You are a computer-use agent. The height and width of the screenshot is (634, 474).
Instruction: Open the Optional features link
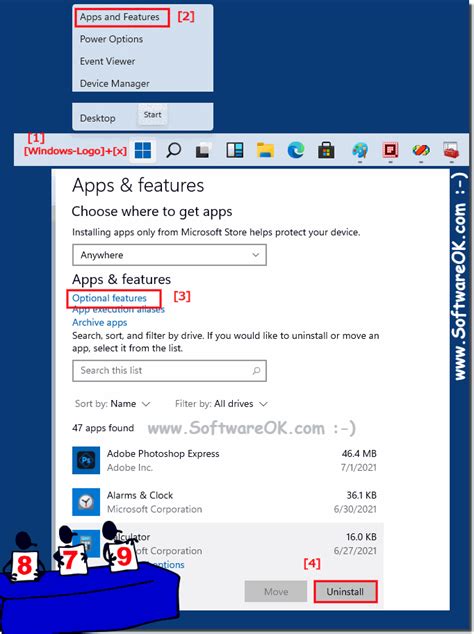109,298
